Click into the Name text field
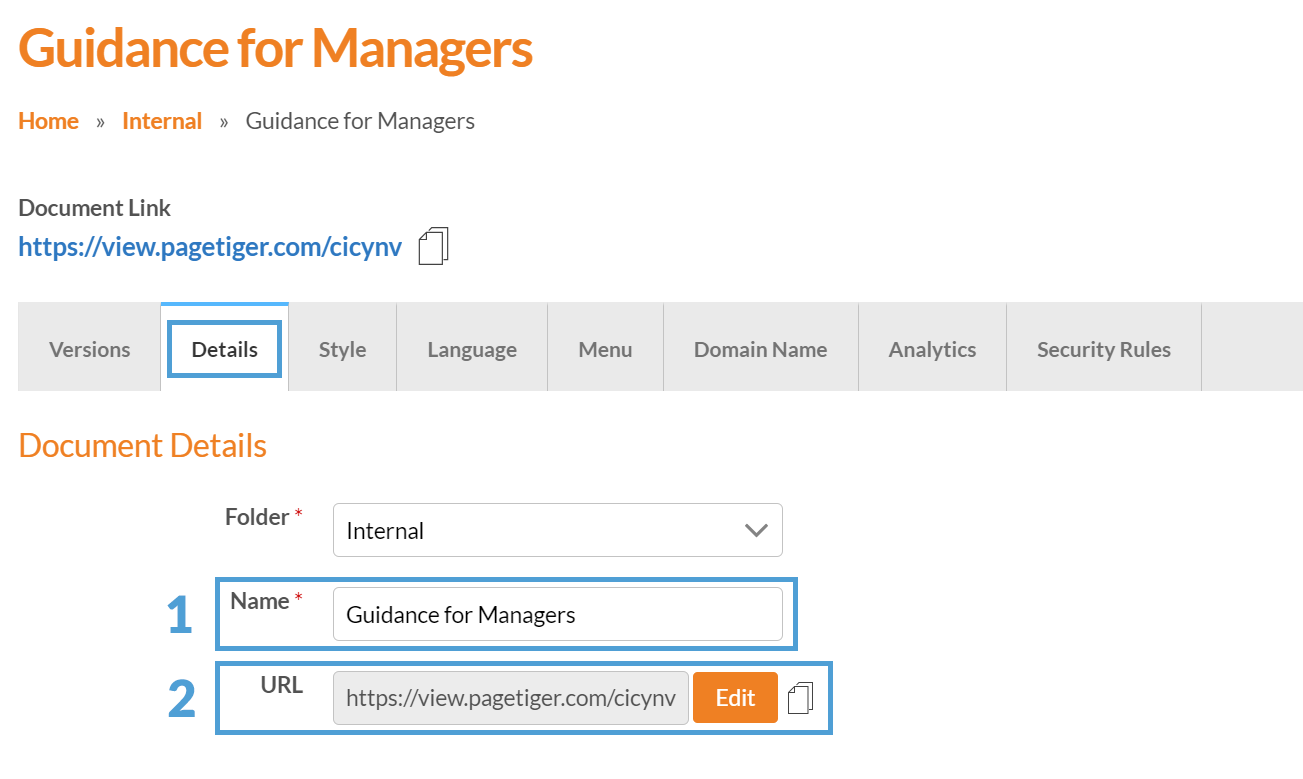The height and width of the screenshot is (779, 1303). (557, 614)
